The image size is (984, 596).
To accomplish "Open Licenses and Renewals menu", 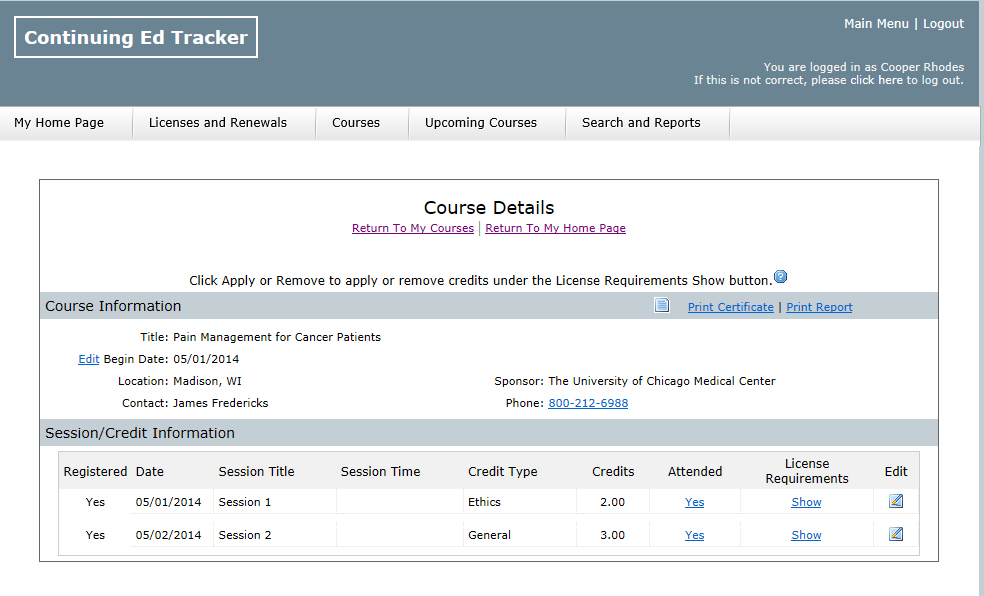I will tap(218, 123).
